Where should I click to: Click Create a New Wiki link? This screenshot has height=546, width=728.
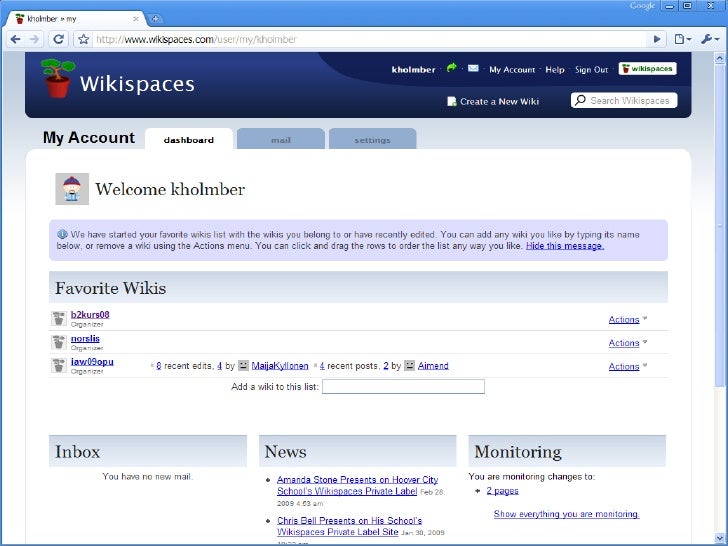click(500, 101)
